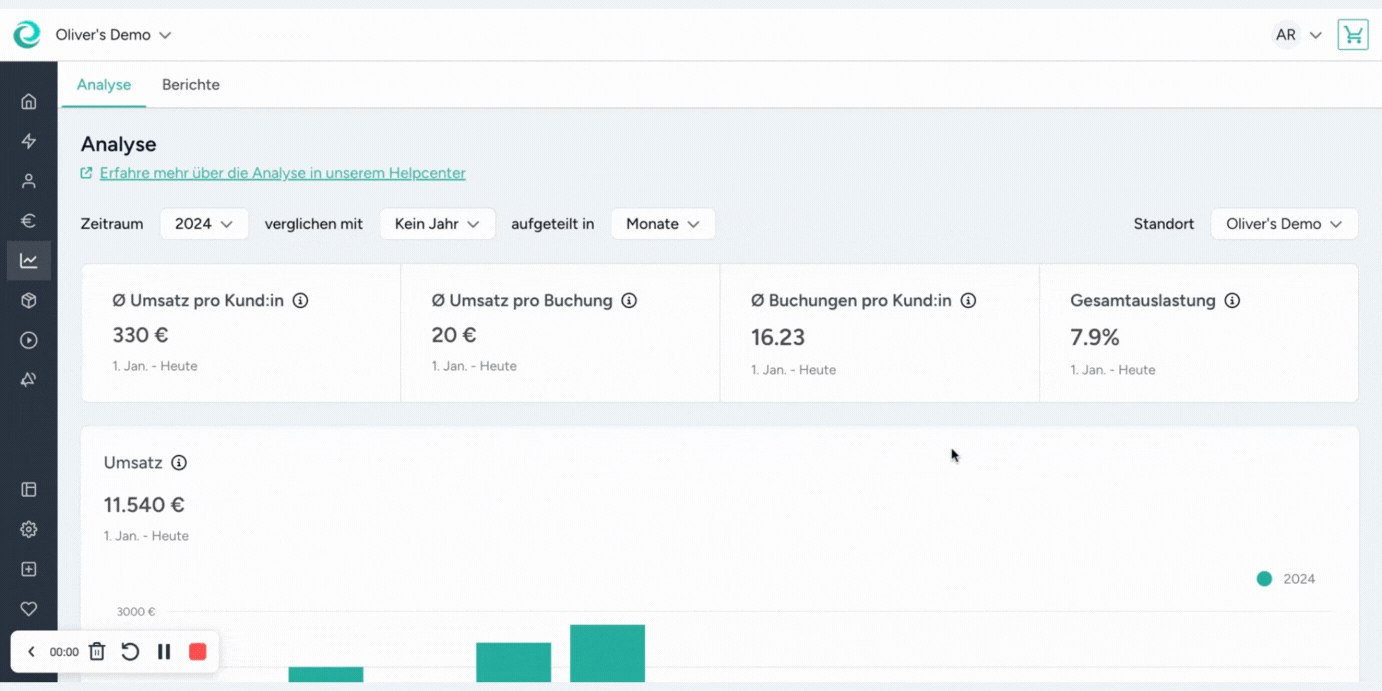
Task: Toggle the 2024 legend series
Action: [x=1286, y=579]
